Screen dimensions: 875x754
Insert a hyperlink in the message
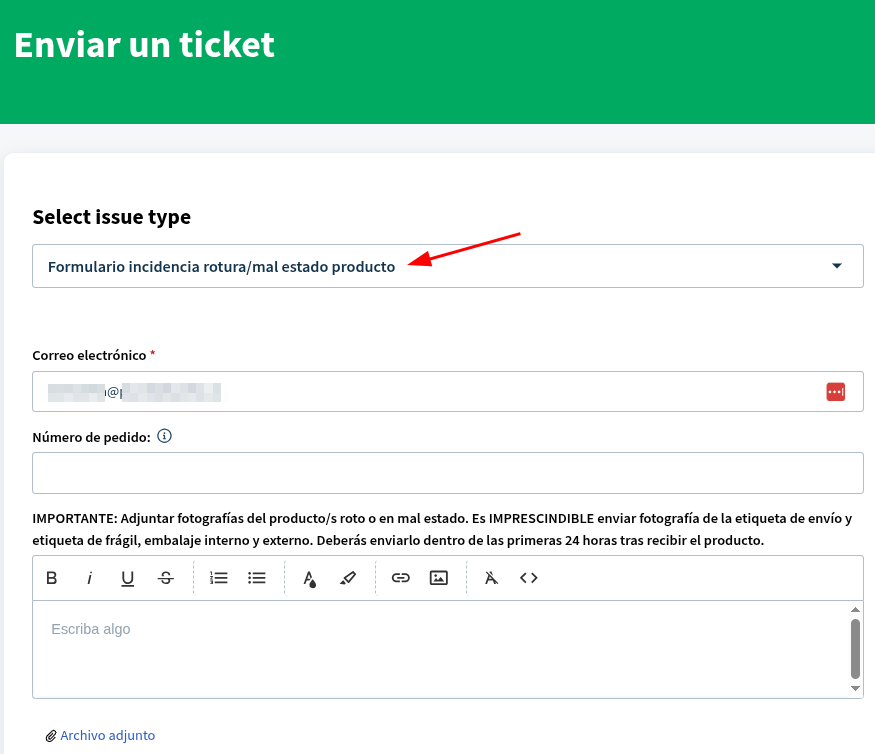[x=401, y=578]
